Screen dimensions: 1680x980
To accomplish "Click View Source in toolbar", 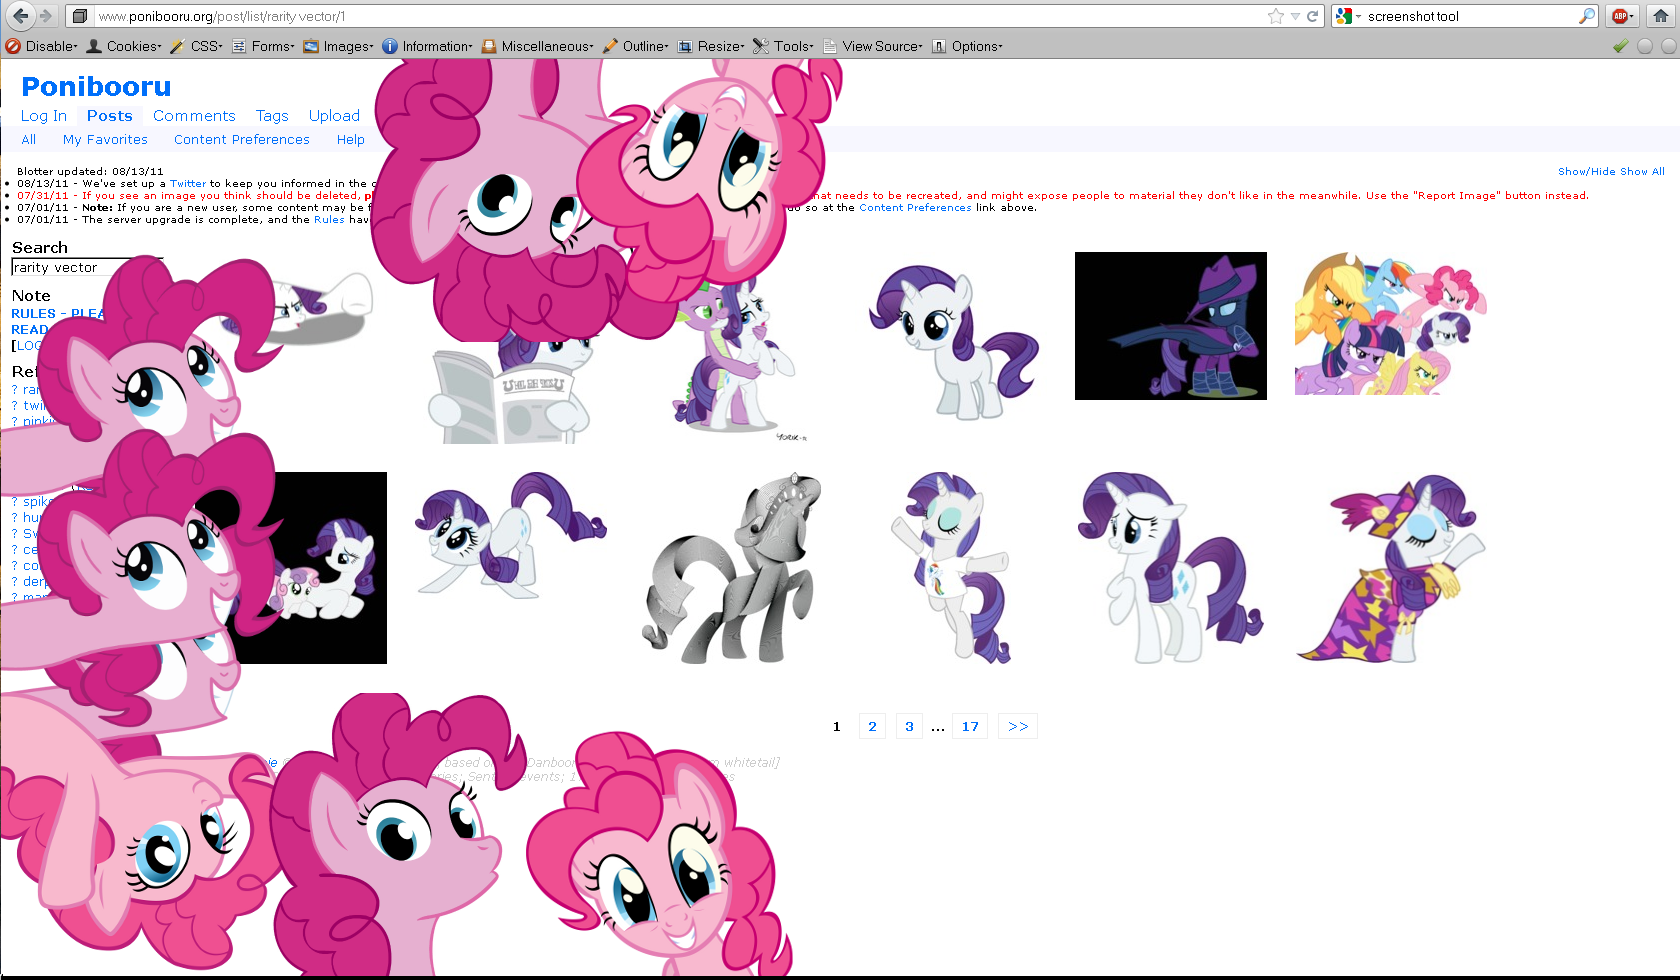I will 873,46.
